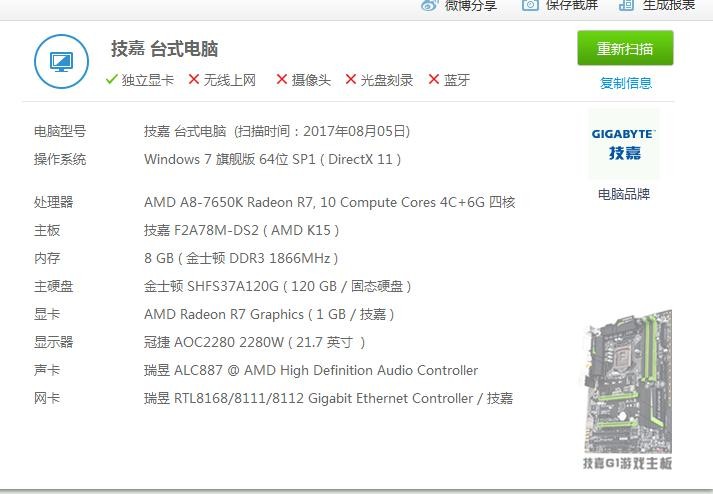Image resolution: width=713 pixels, height=494 pixels.
Task: Click the red X beside 蓝牙
Action: pyautogui.click(x=434, y=80)
